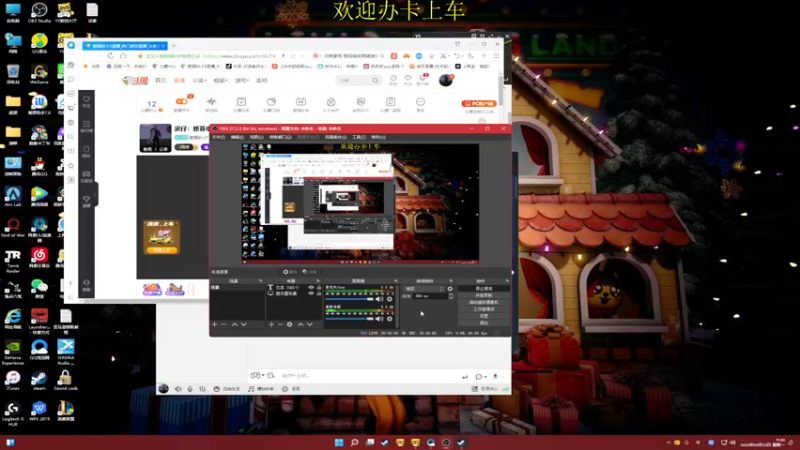Toggle visibility of the text source in OBS

tap(311, 288)
